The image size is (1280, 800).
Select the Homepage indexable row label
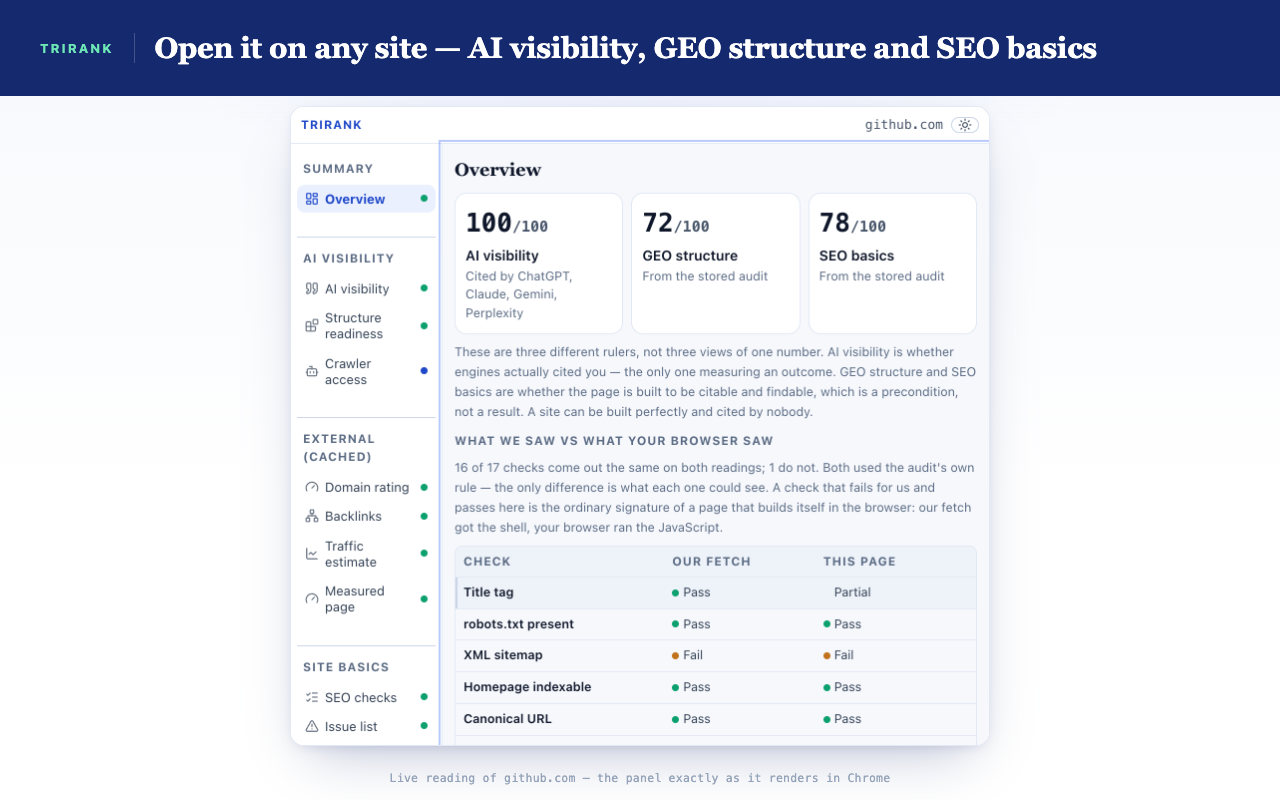527,687
